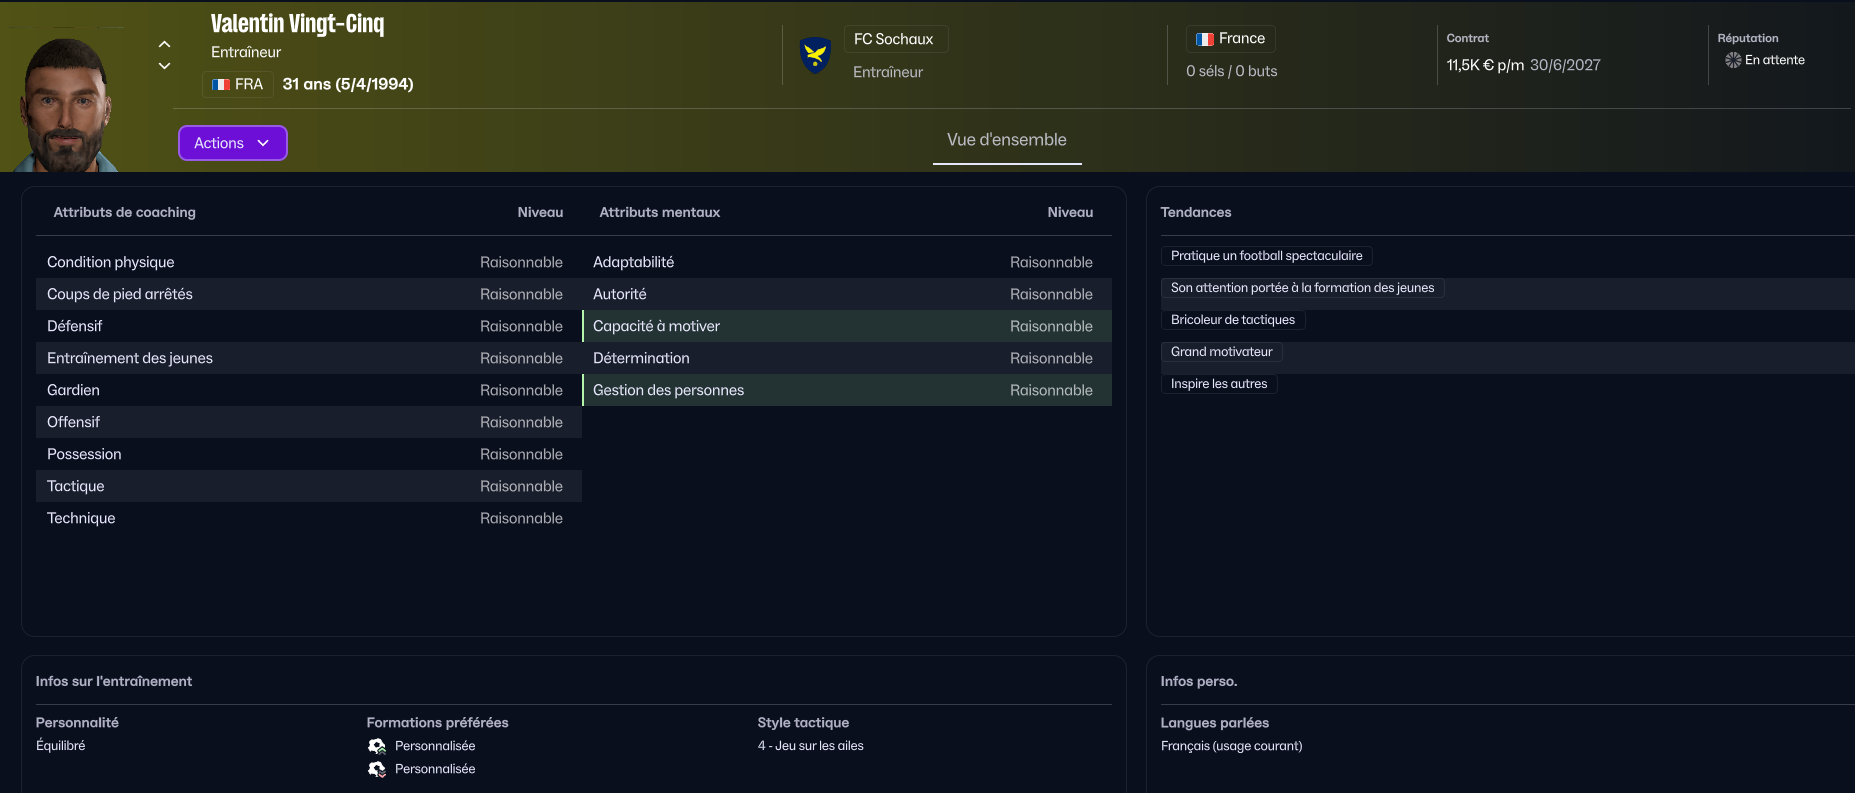
Task: Switch to the Vue d'ensemble tab
Action: click(x=1006, y=140)
